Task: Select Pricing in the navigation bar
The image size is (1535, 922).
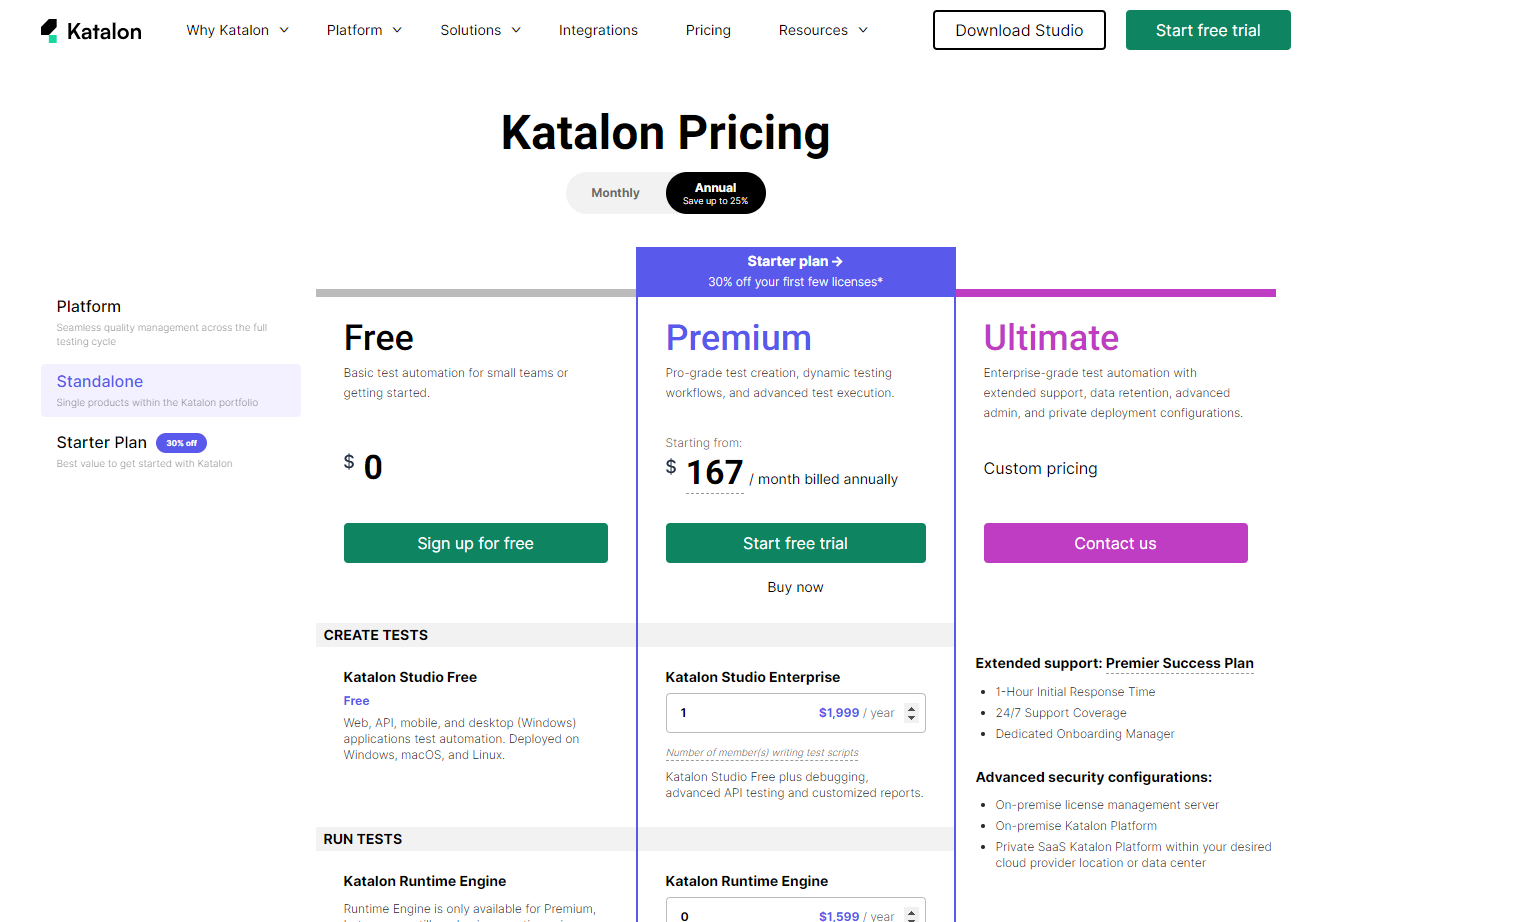Action: coord(708,30)
